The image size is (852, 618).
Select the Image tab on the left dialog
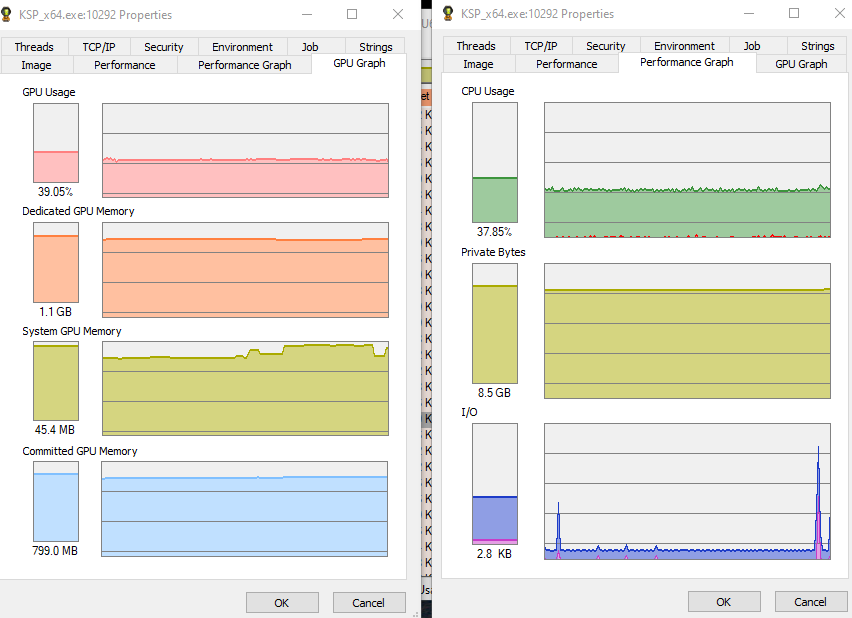(37, 65)
